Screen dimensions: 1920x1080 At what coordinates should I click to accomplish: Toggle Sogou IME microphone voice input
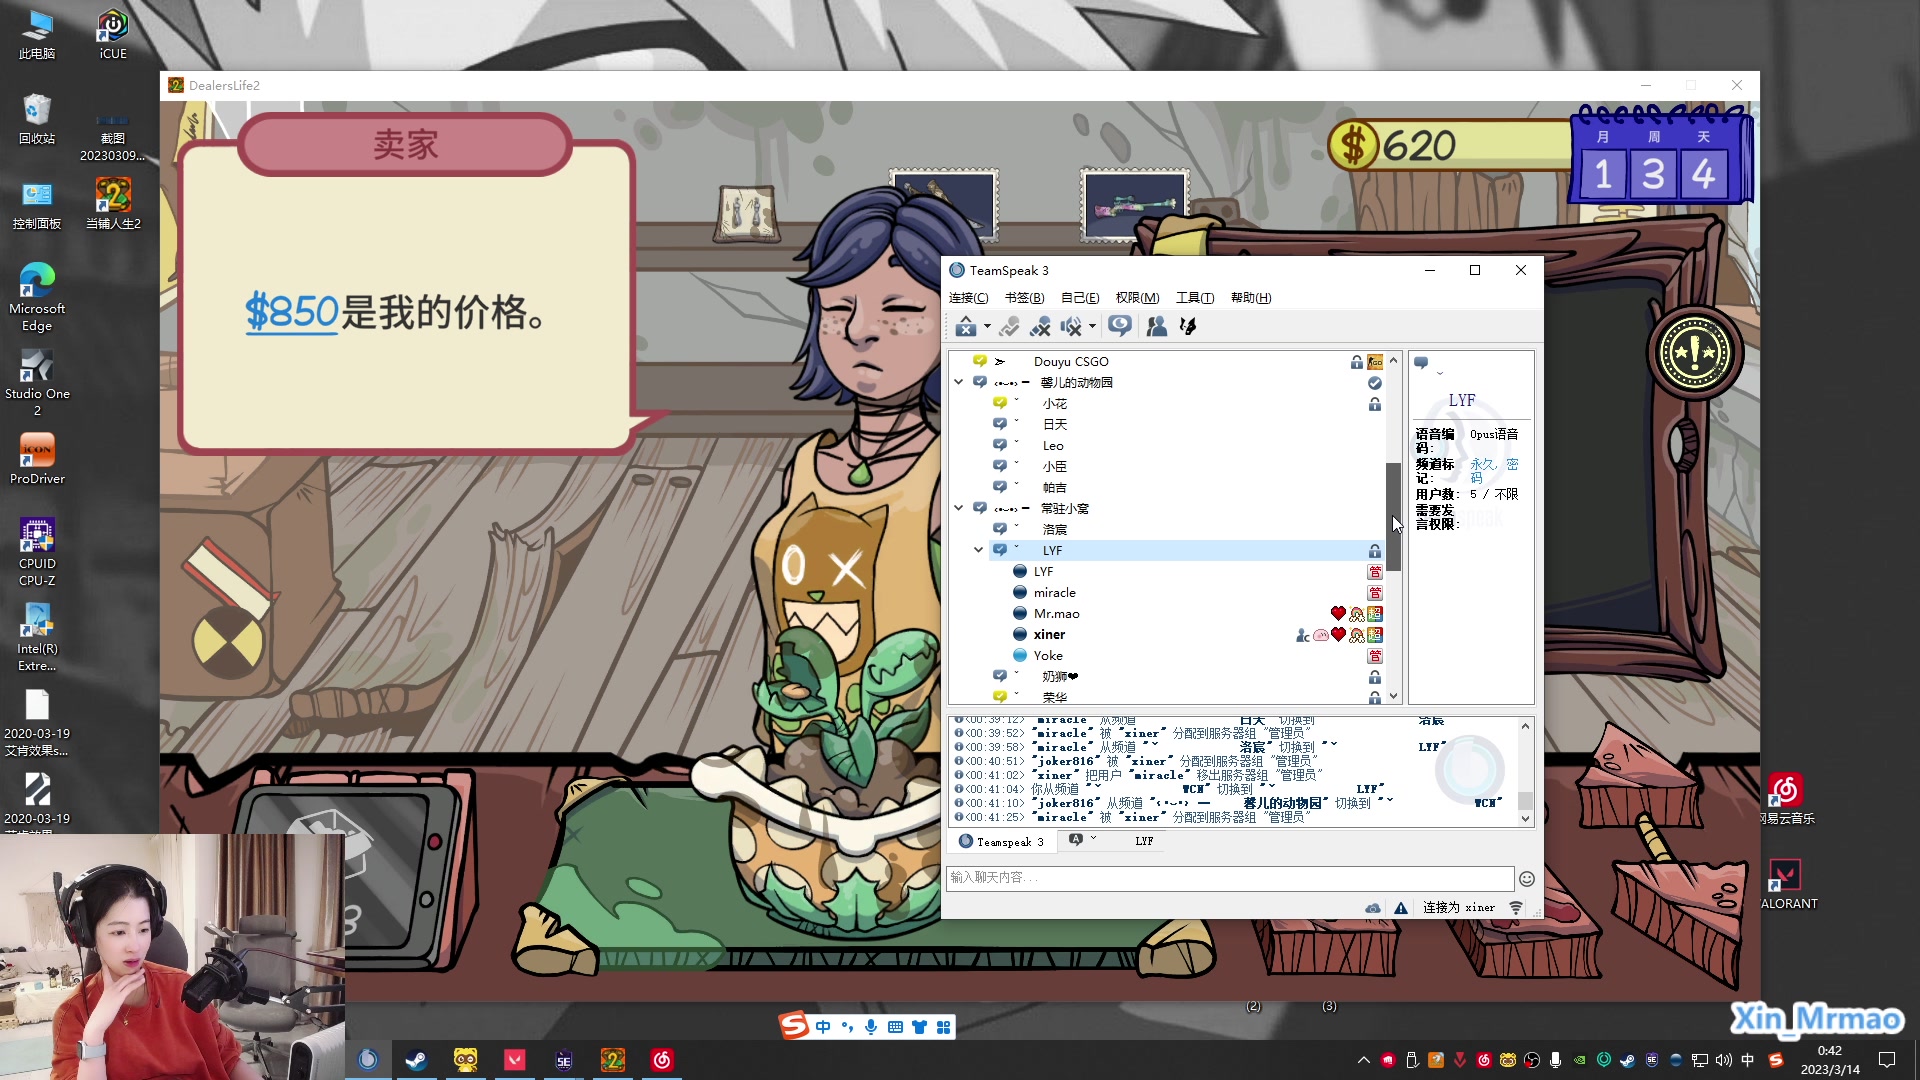(x=871, y=1027)
